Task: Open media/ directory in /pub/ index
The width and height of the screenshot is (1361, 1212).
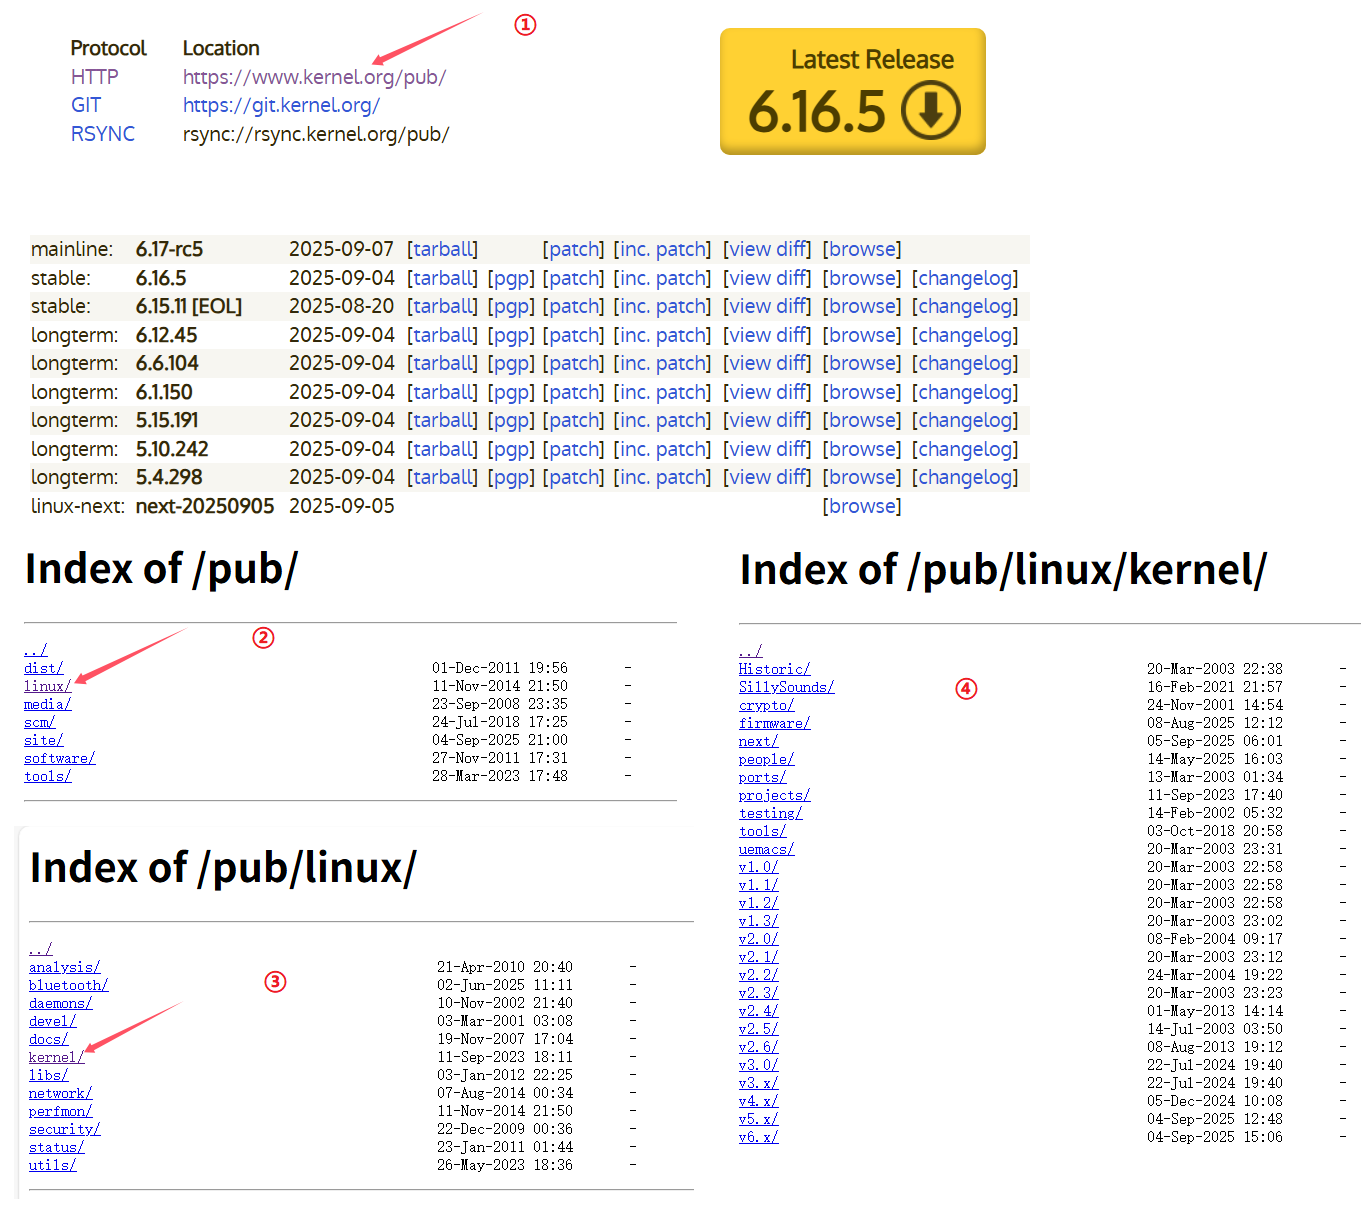Action: click(x=47, y=704)
